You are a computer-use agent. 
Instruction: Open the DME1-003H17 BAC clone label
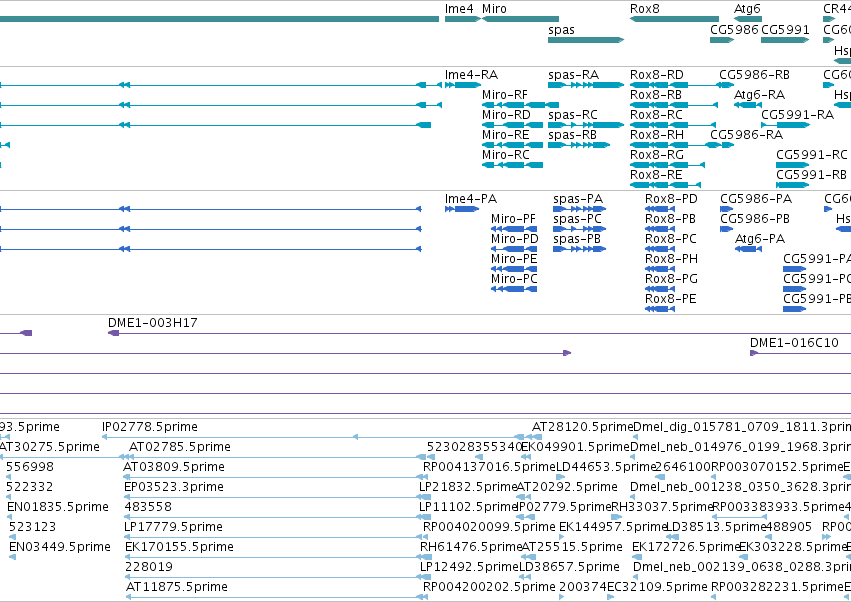[x=153, y=323]
